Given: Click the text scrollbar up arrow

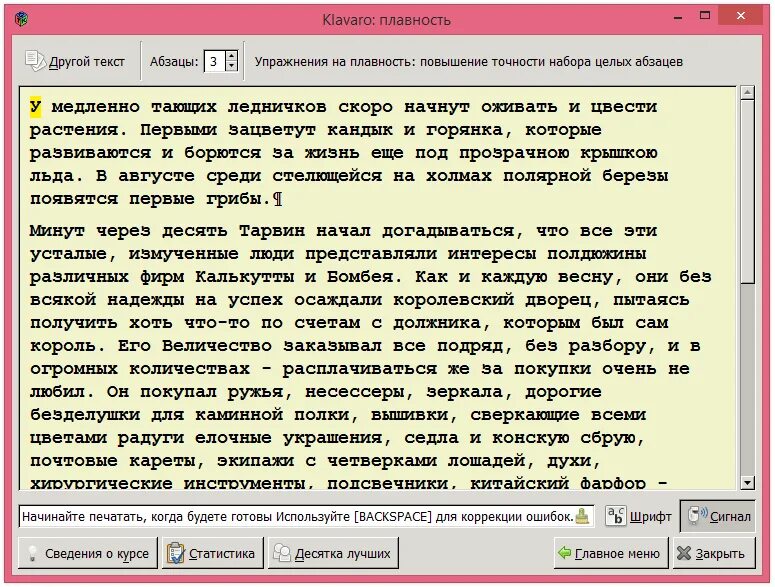Looking at the screenshot, I should (747, 92).
